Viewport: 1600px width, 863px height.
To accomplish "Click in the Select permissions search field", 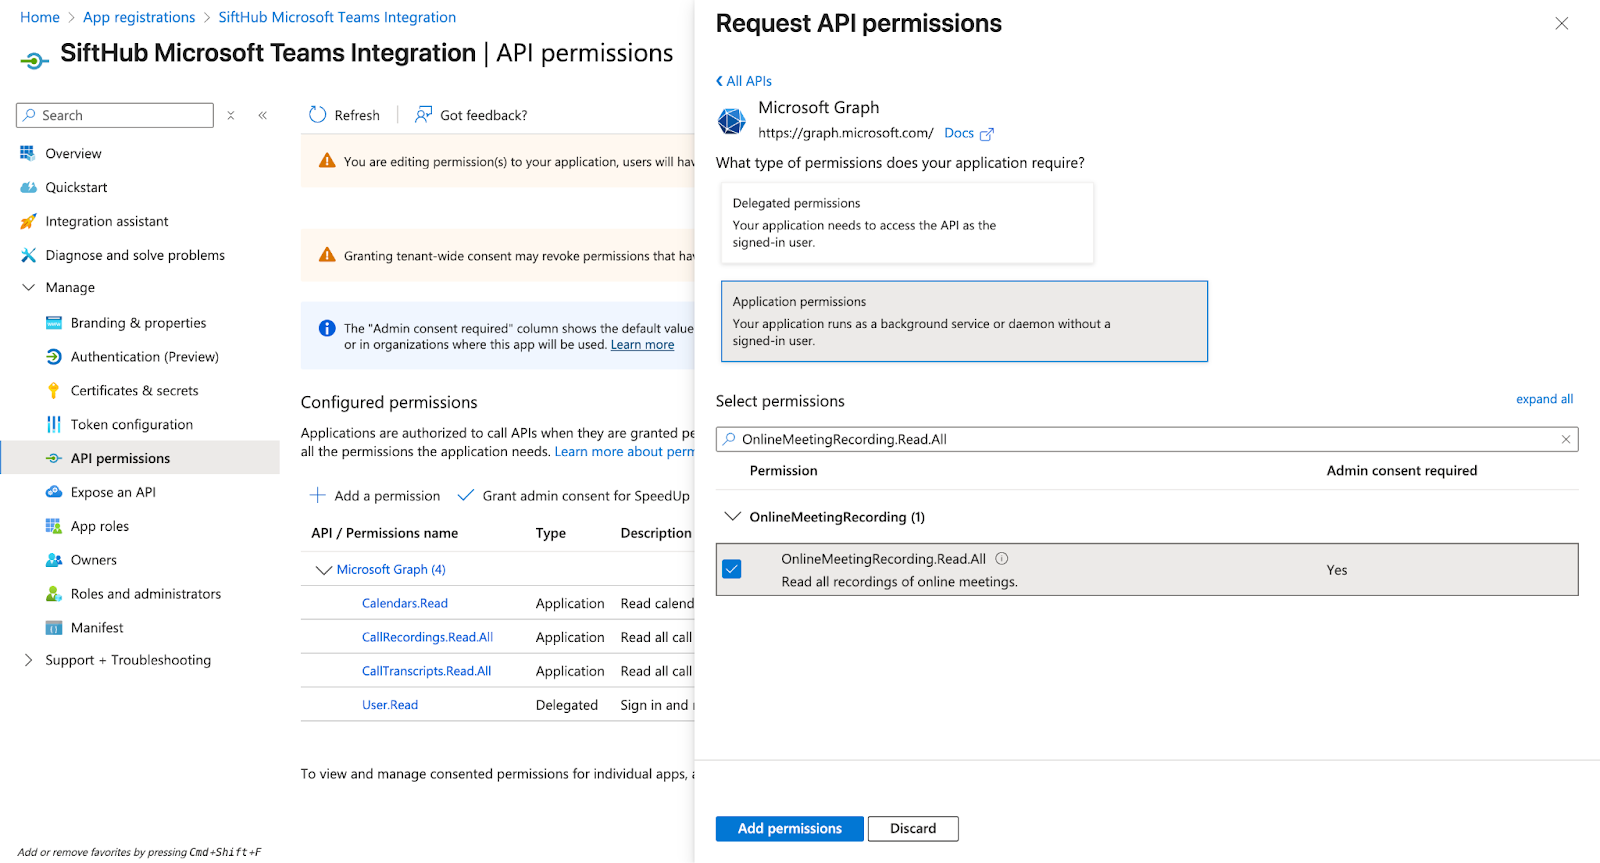I will [x=1140, y=439].
